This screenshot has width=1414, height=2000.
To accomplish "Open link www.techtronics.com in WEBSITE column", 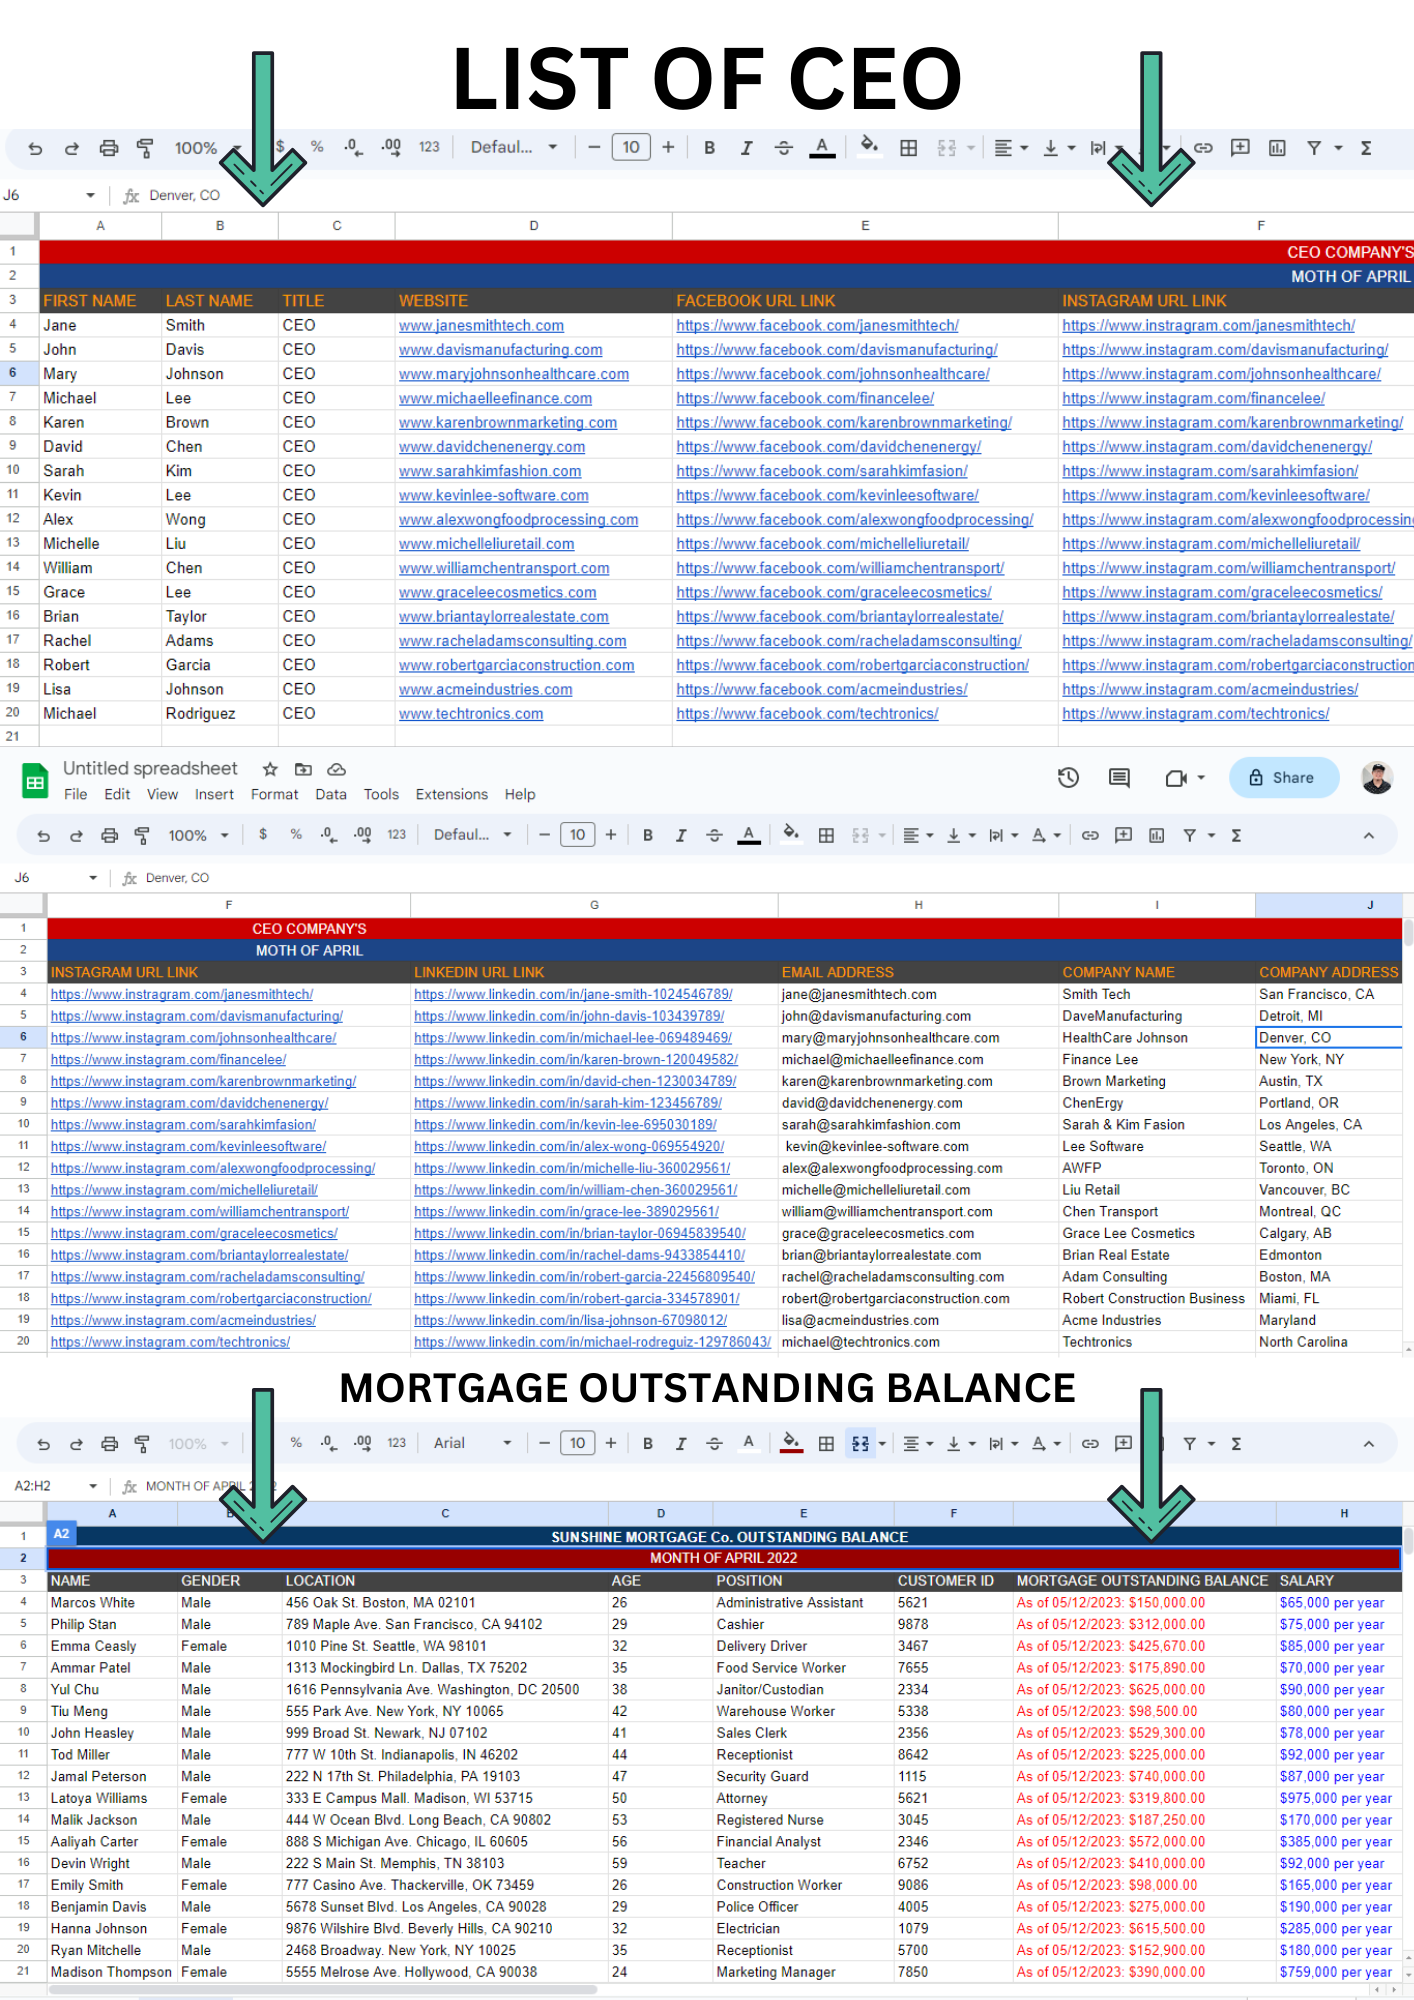I will (471, 713).
